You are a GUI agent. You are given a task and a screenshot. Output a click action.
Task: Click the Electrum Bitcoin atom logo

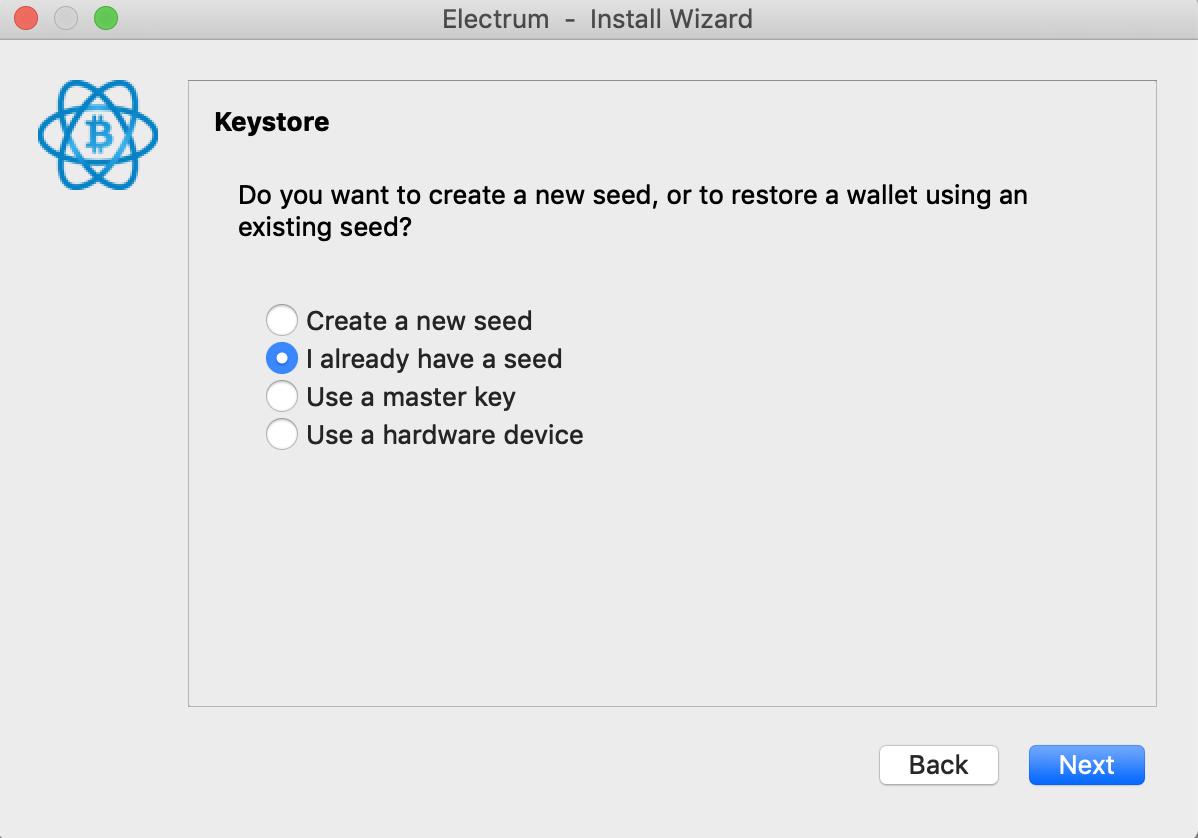pyautogui.click(x=98, y=135)
